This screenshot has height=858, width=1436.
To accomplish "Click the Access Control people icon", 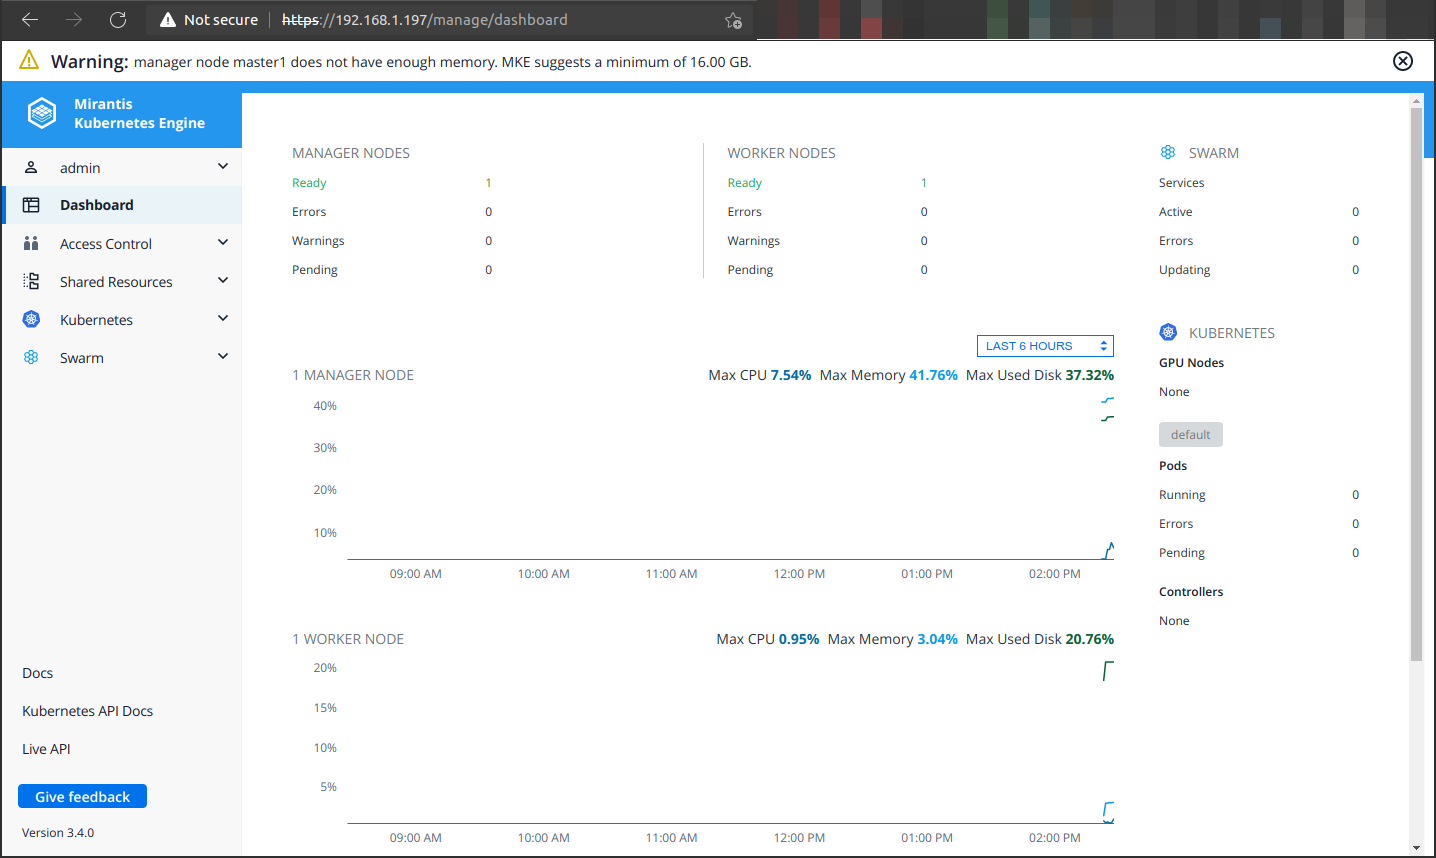I will pyautogui.click(x=31, y=243).
